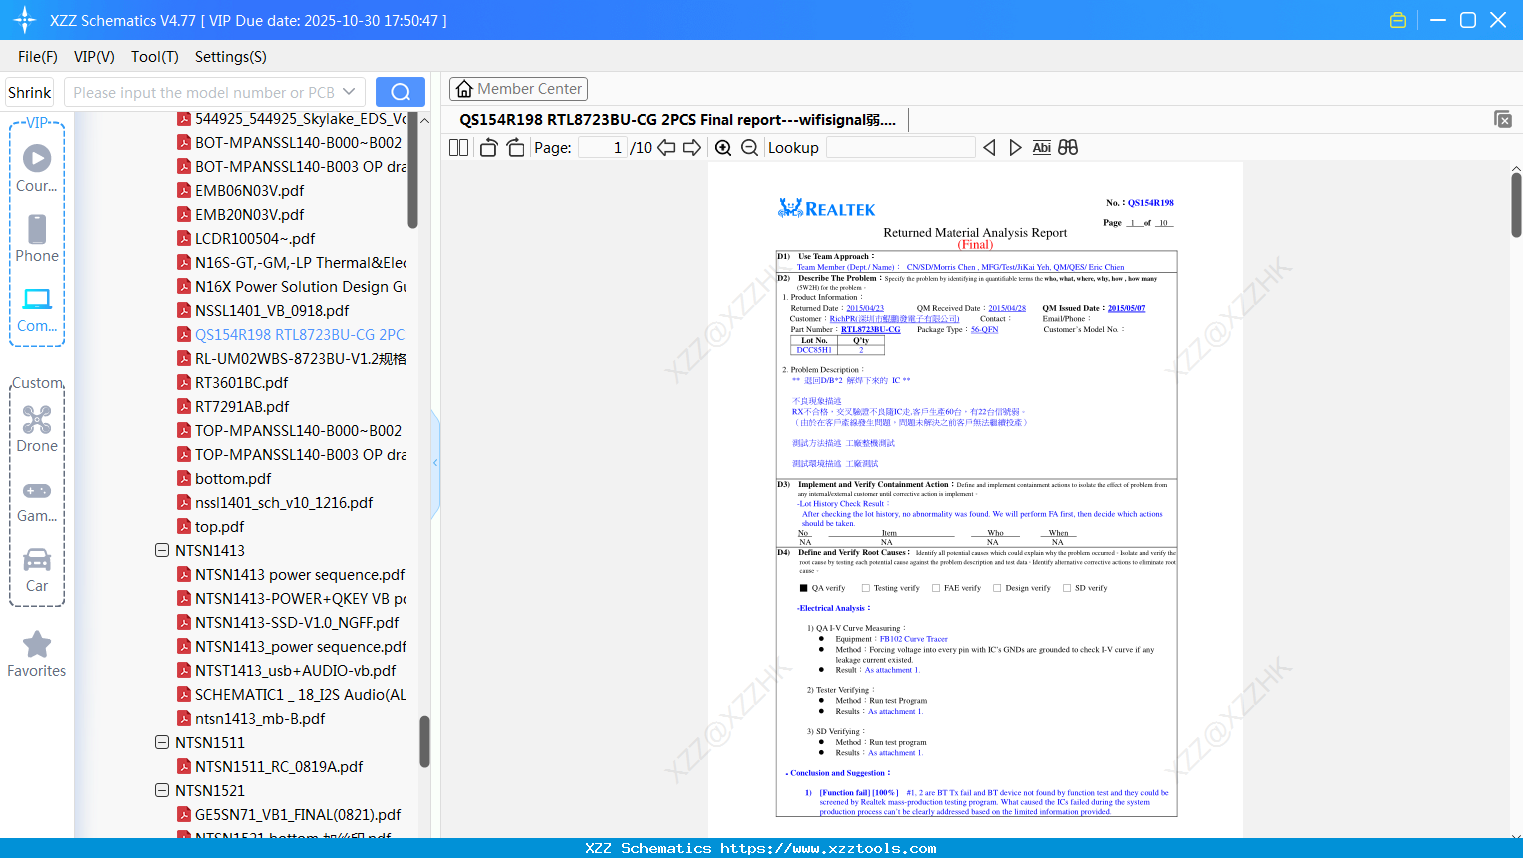The width and height of the screenshot is (1523, 858).
Task: Click the tab close icon at top right of viewer
Action: pos(1503,119)
